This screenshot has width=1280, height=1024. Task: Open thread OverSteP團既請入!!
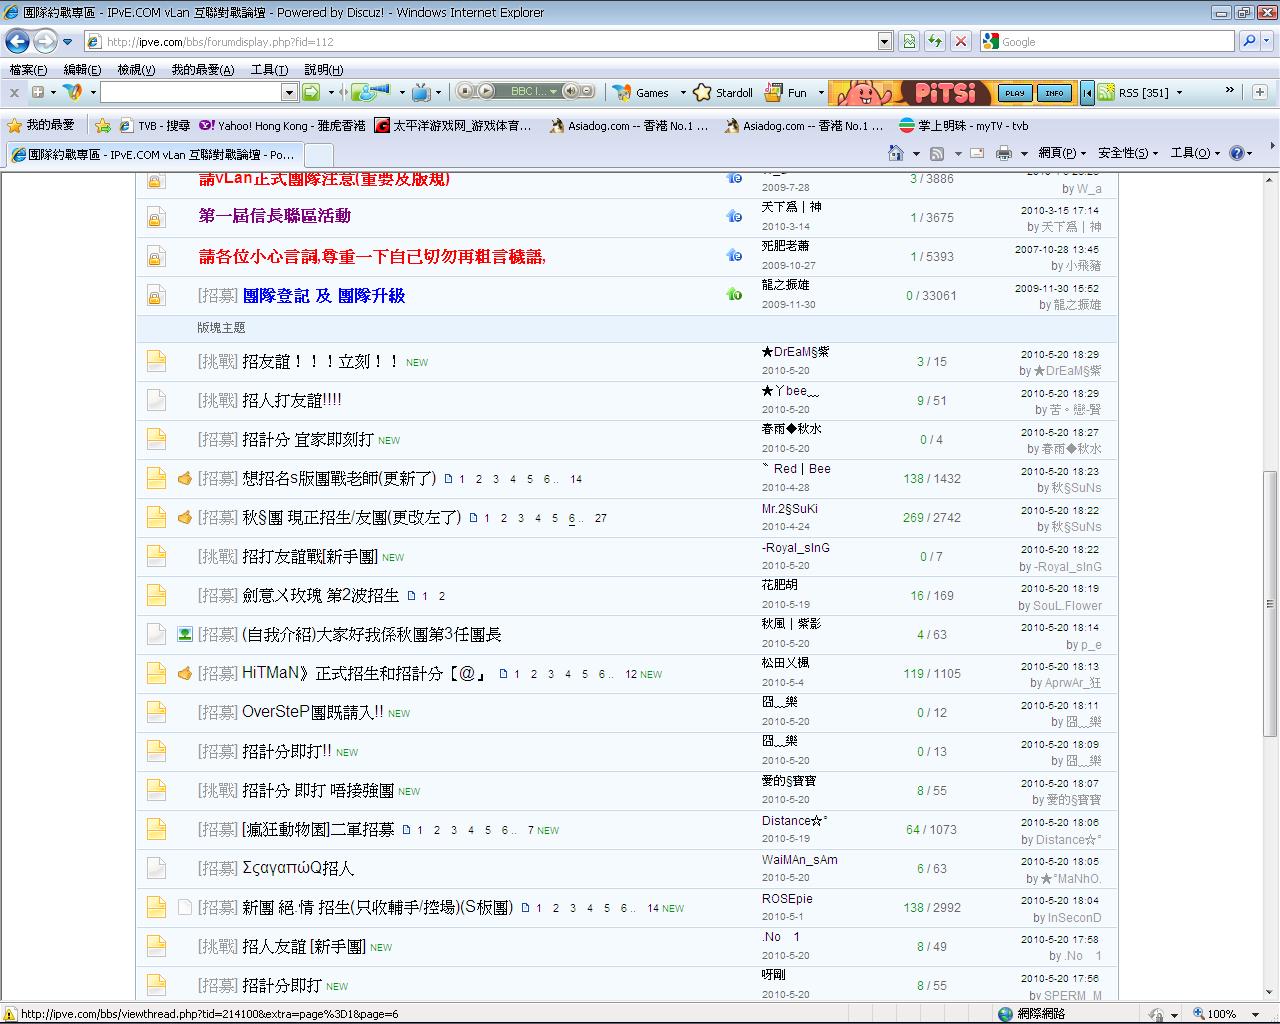click(x=312, y=712)
